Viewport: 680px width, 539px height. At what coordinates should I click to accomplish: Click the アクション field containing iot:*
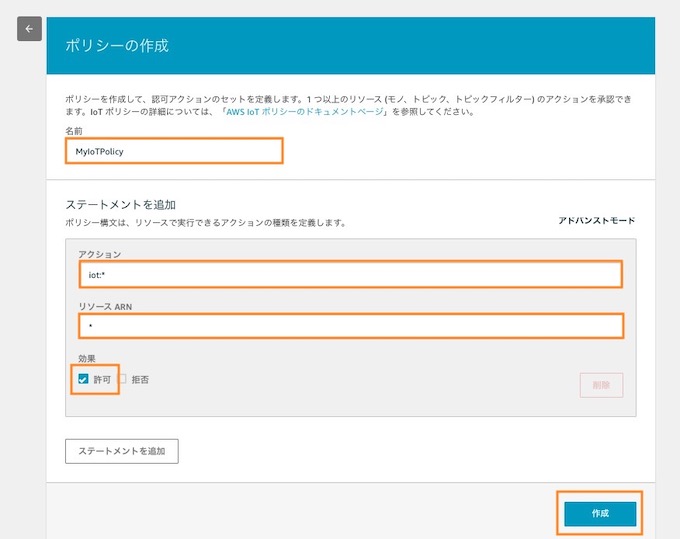[351, 274]
